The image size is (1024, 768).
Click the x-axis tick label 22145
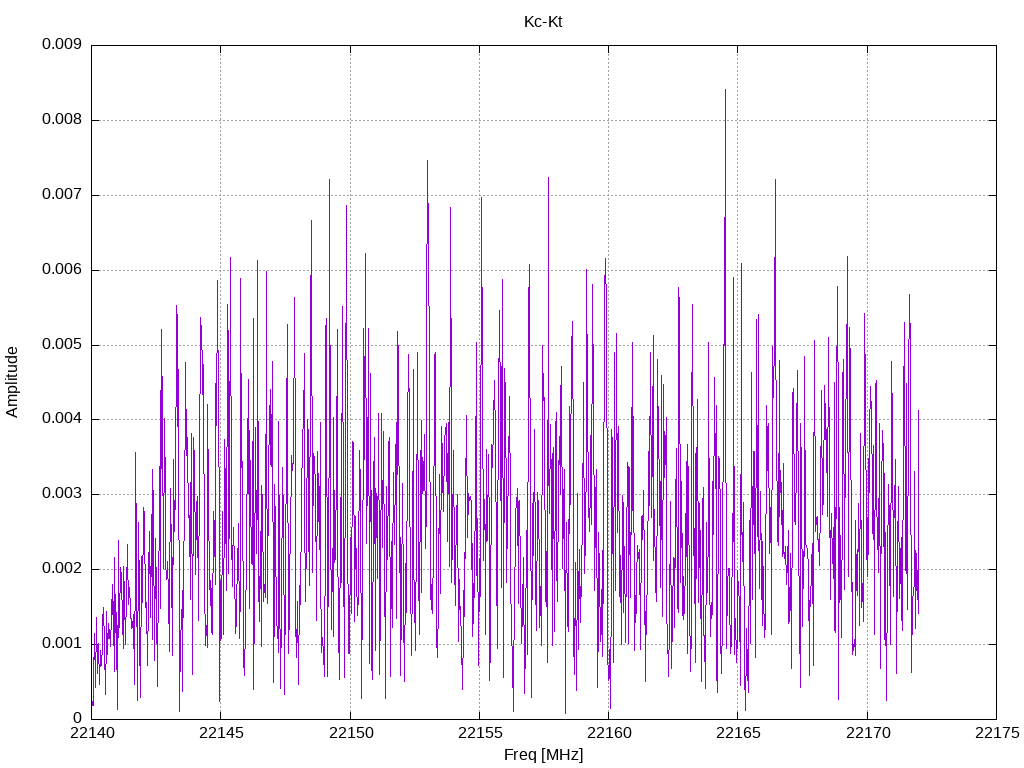coord(221,733)
